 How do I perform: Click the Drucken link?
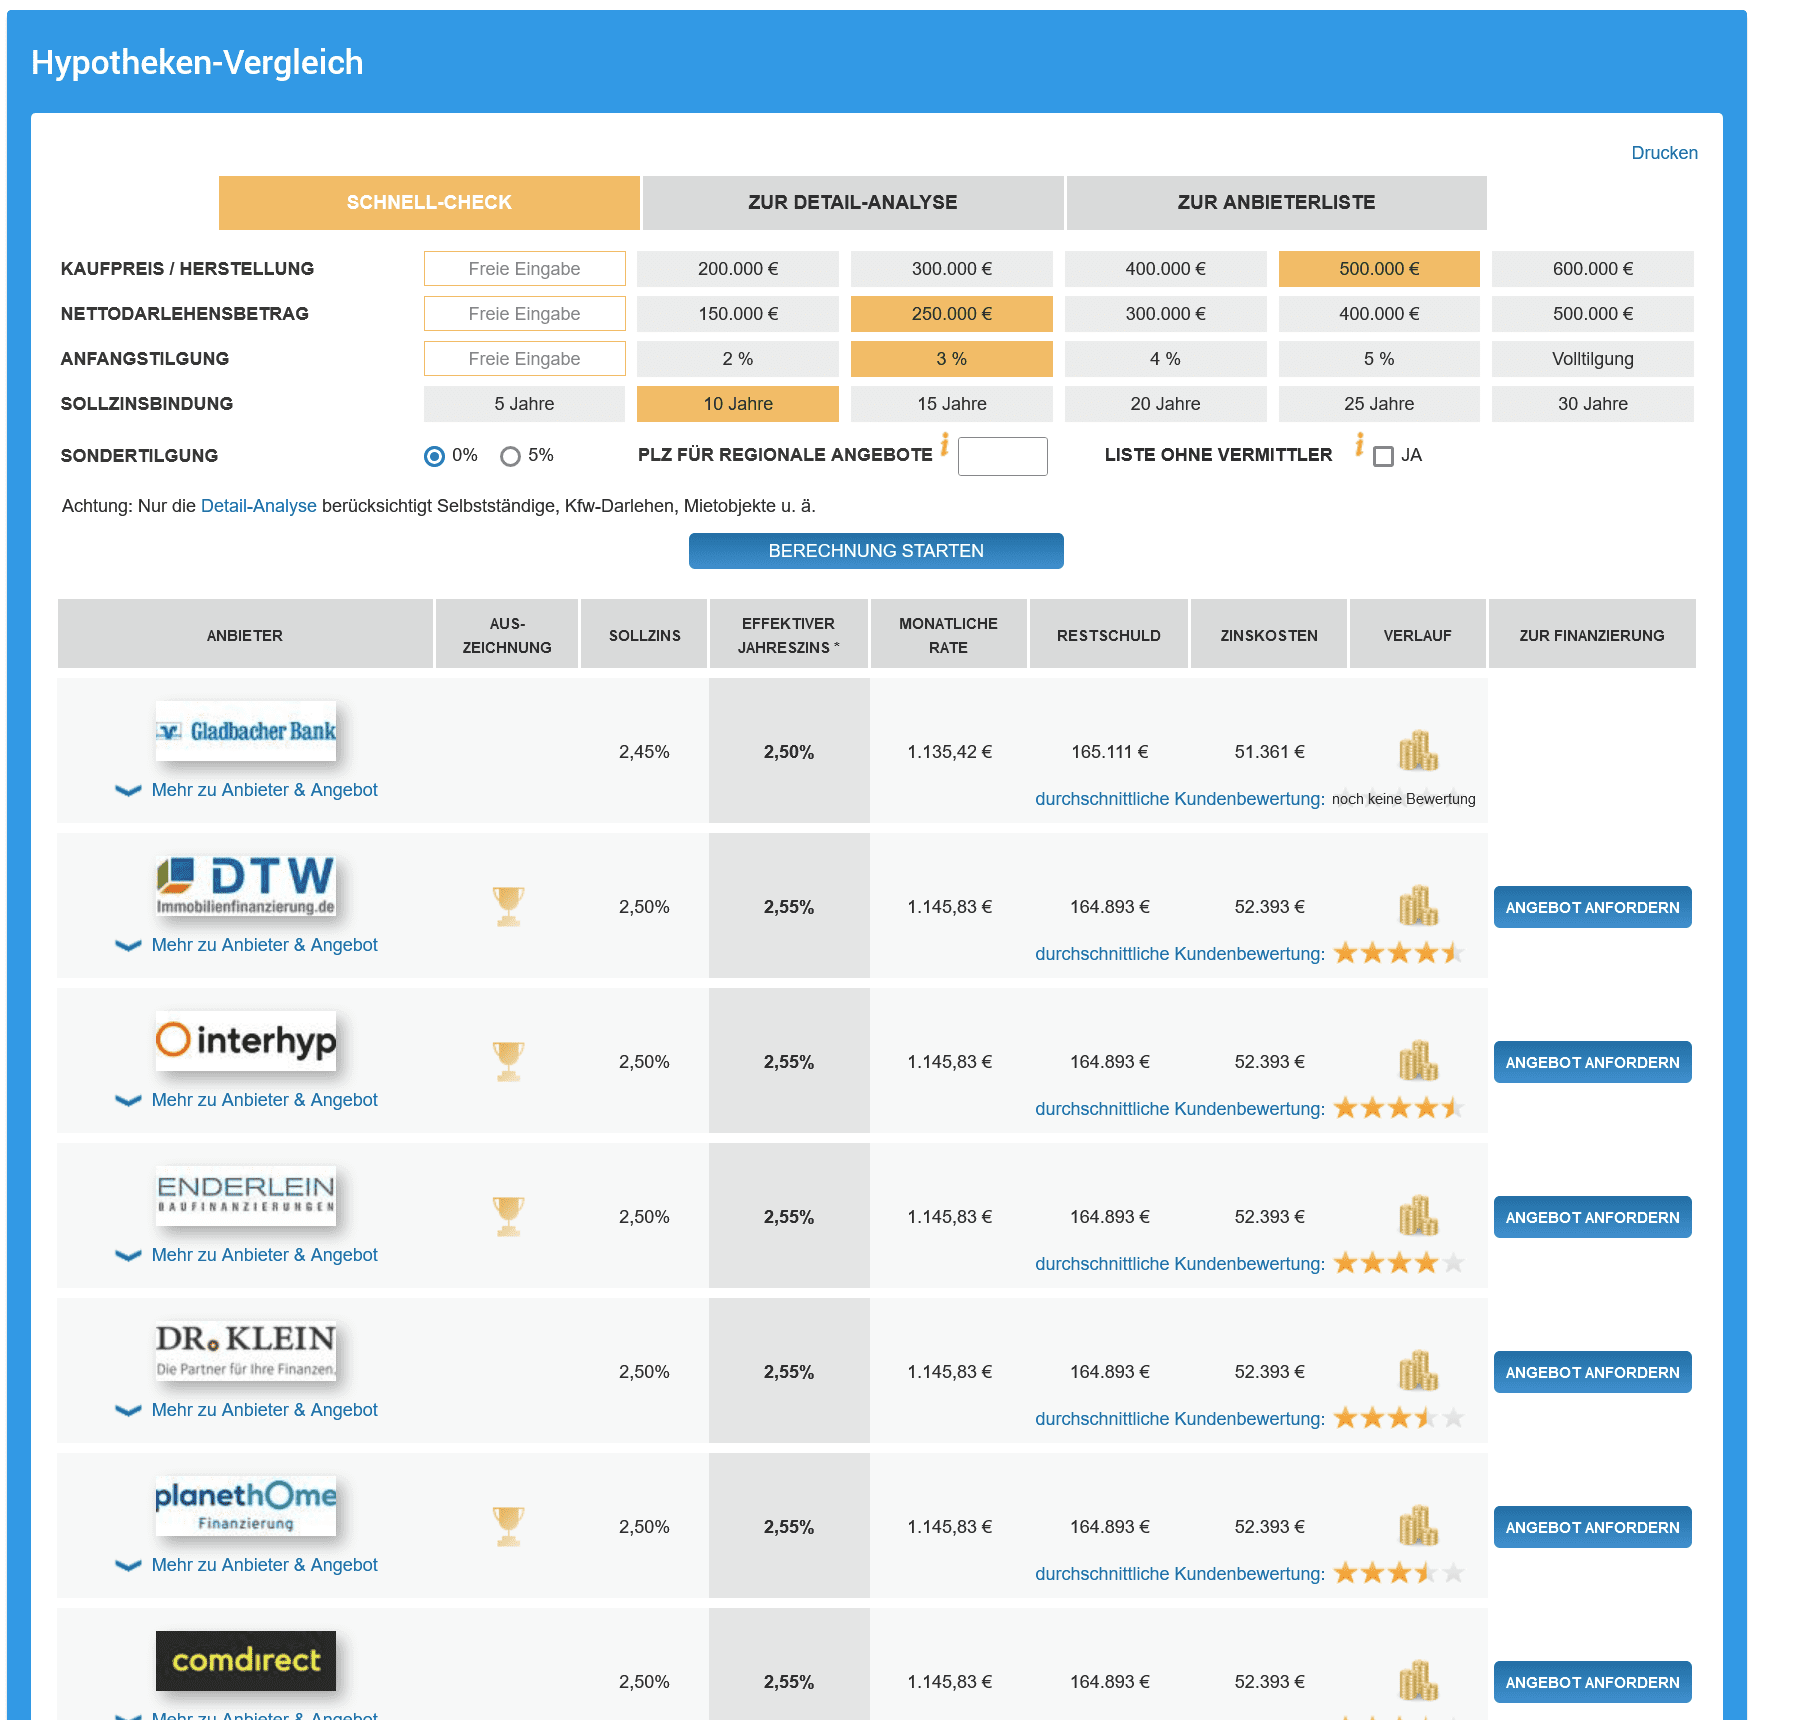1665,153
